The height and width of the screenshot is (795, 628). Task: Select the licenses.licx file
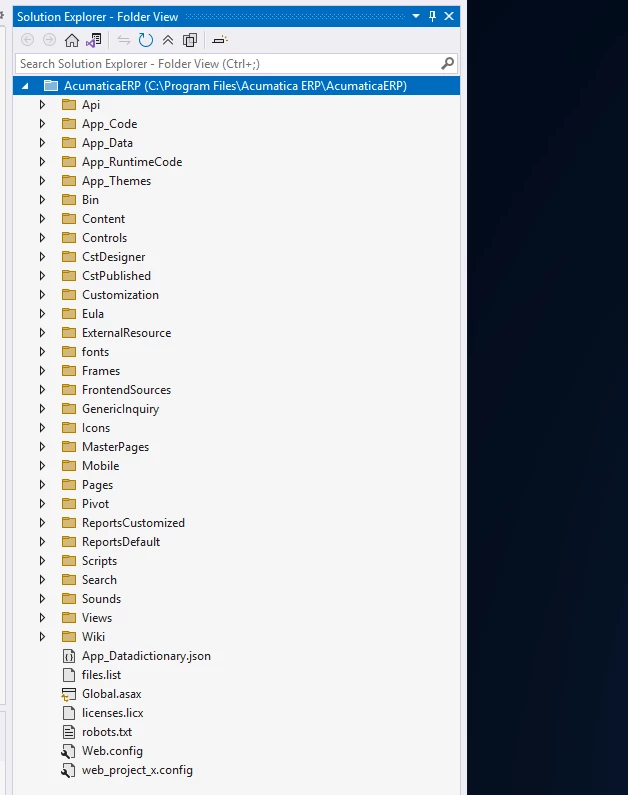tap(113, 713)
